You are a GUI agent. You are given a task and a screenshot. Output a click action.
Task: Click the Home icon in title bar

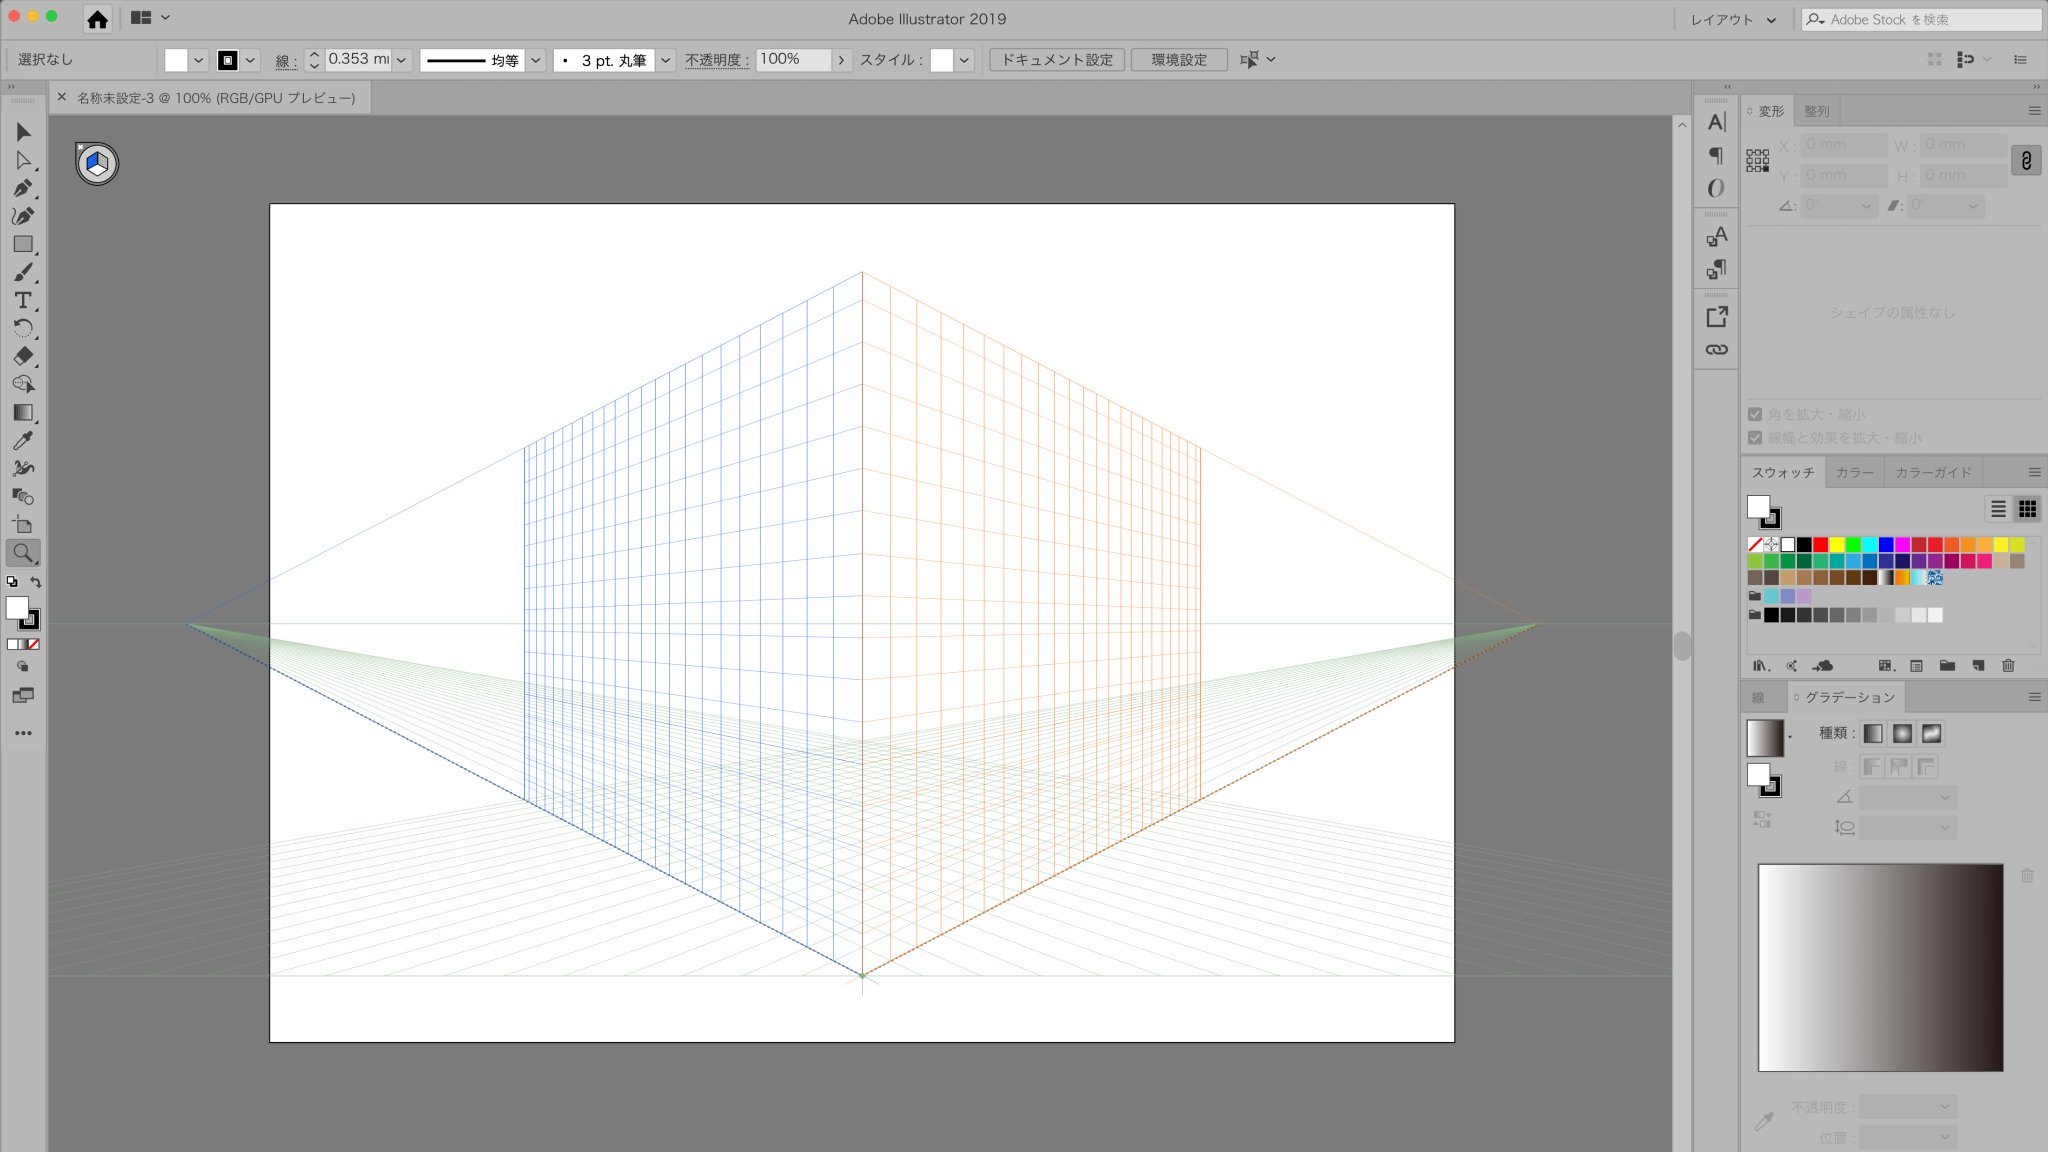[97, 19]
